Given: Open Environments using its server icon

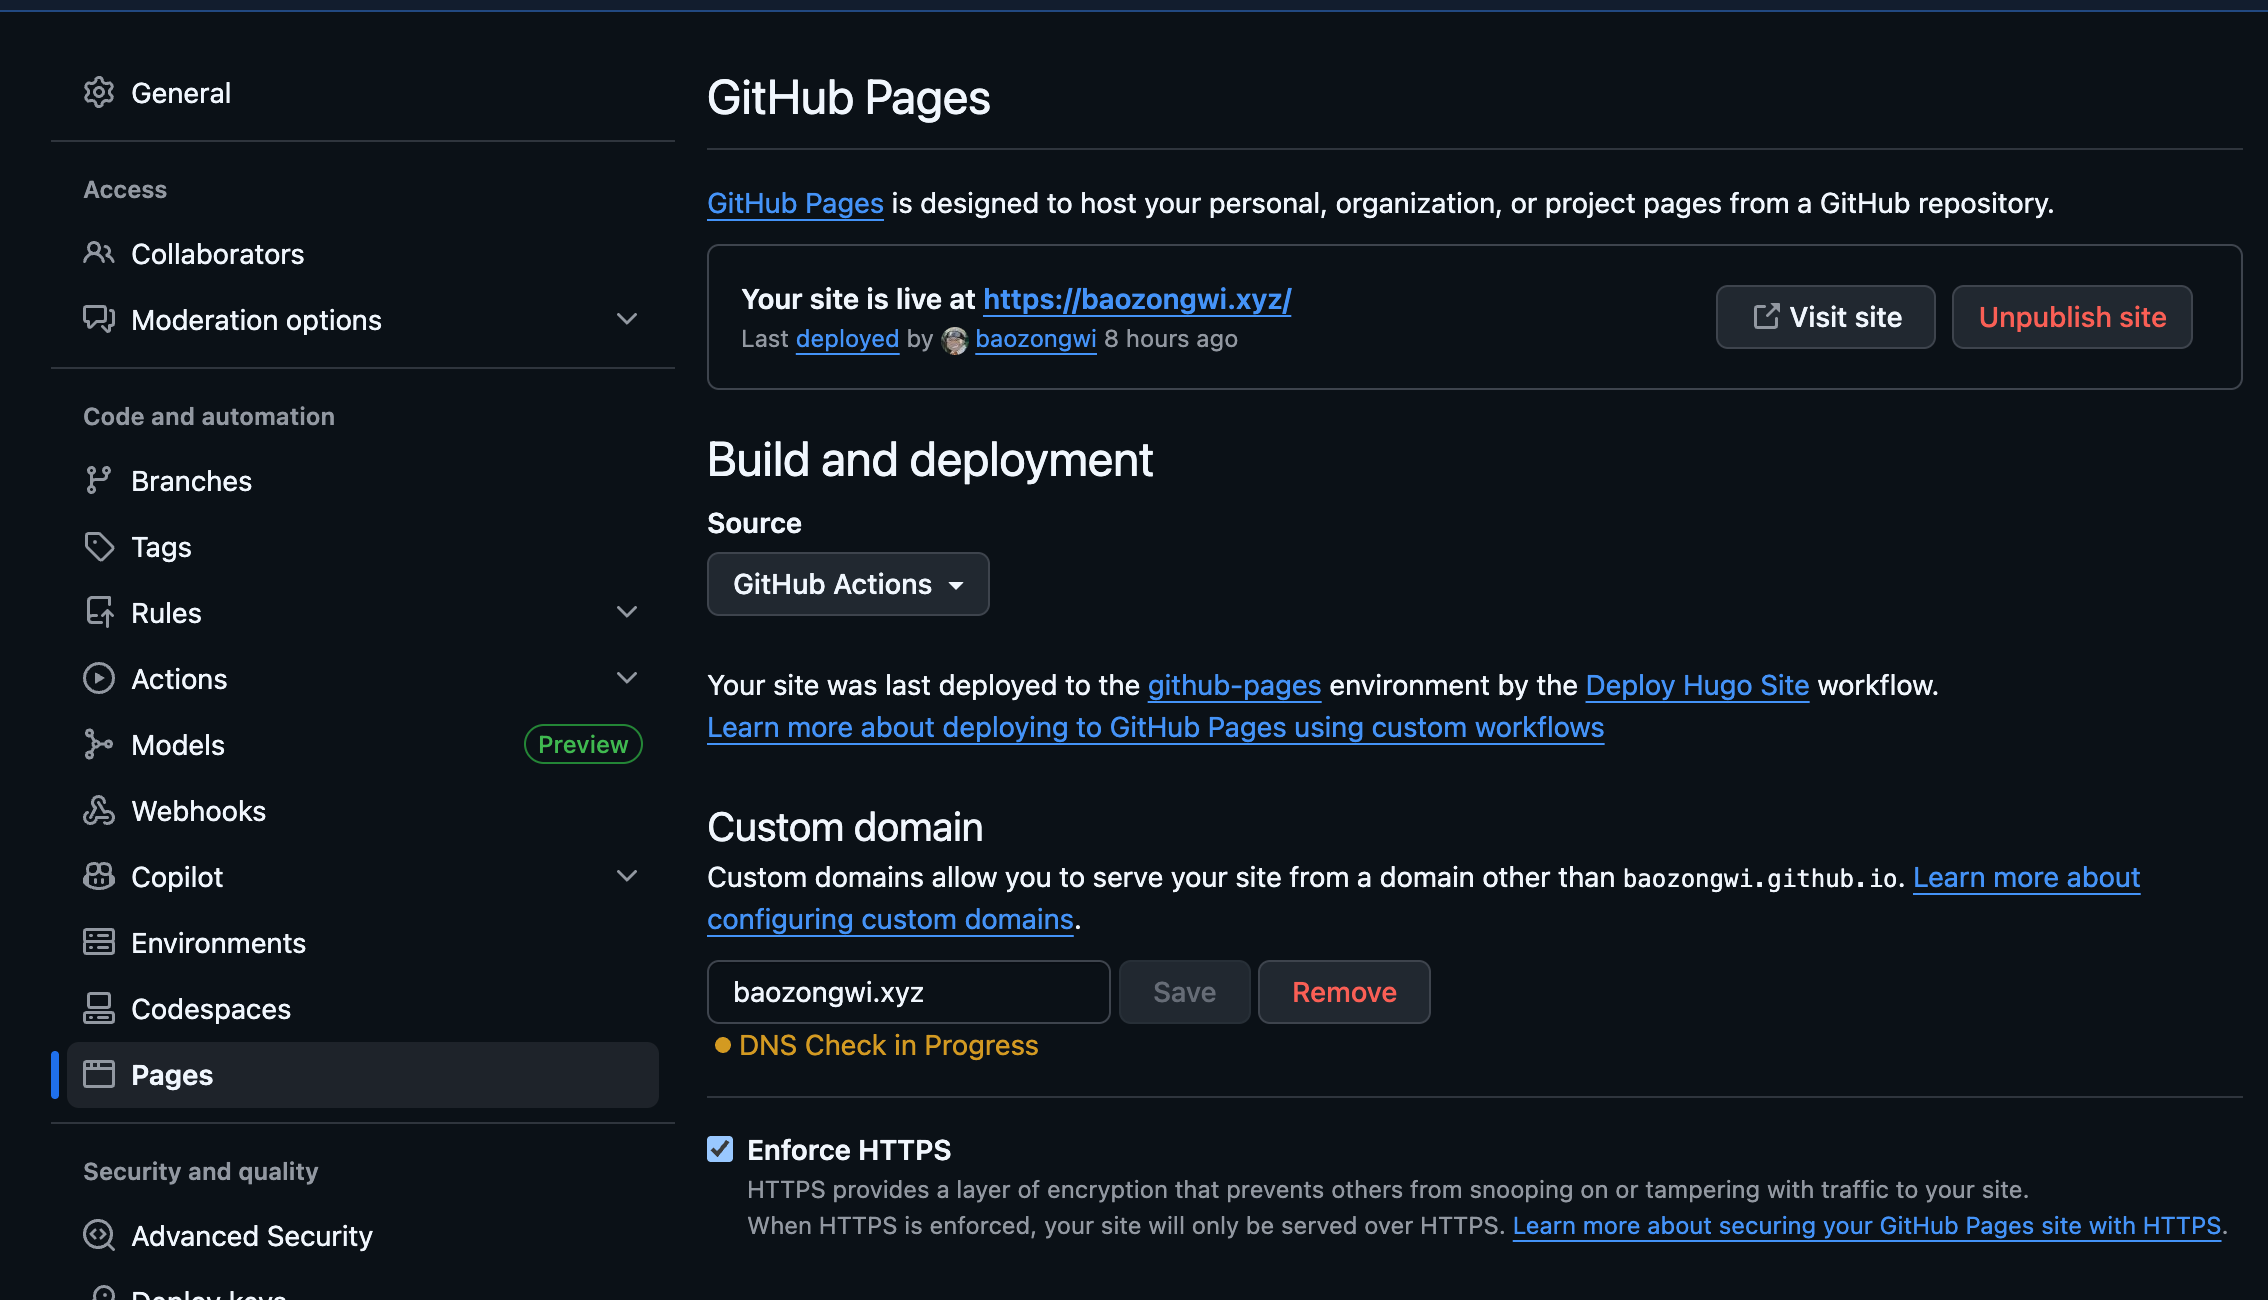Looking at the screenshot, I should [x=99, y=943].
